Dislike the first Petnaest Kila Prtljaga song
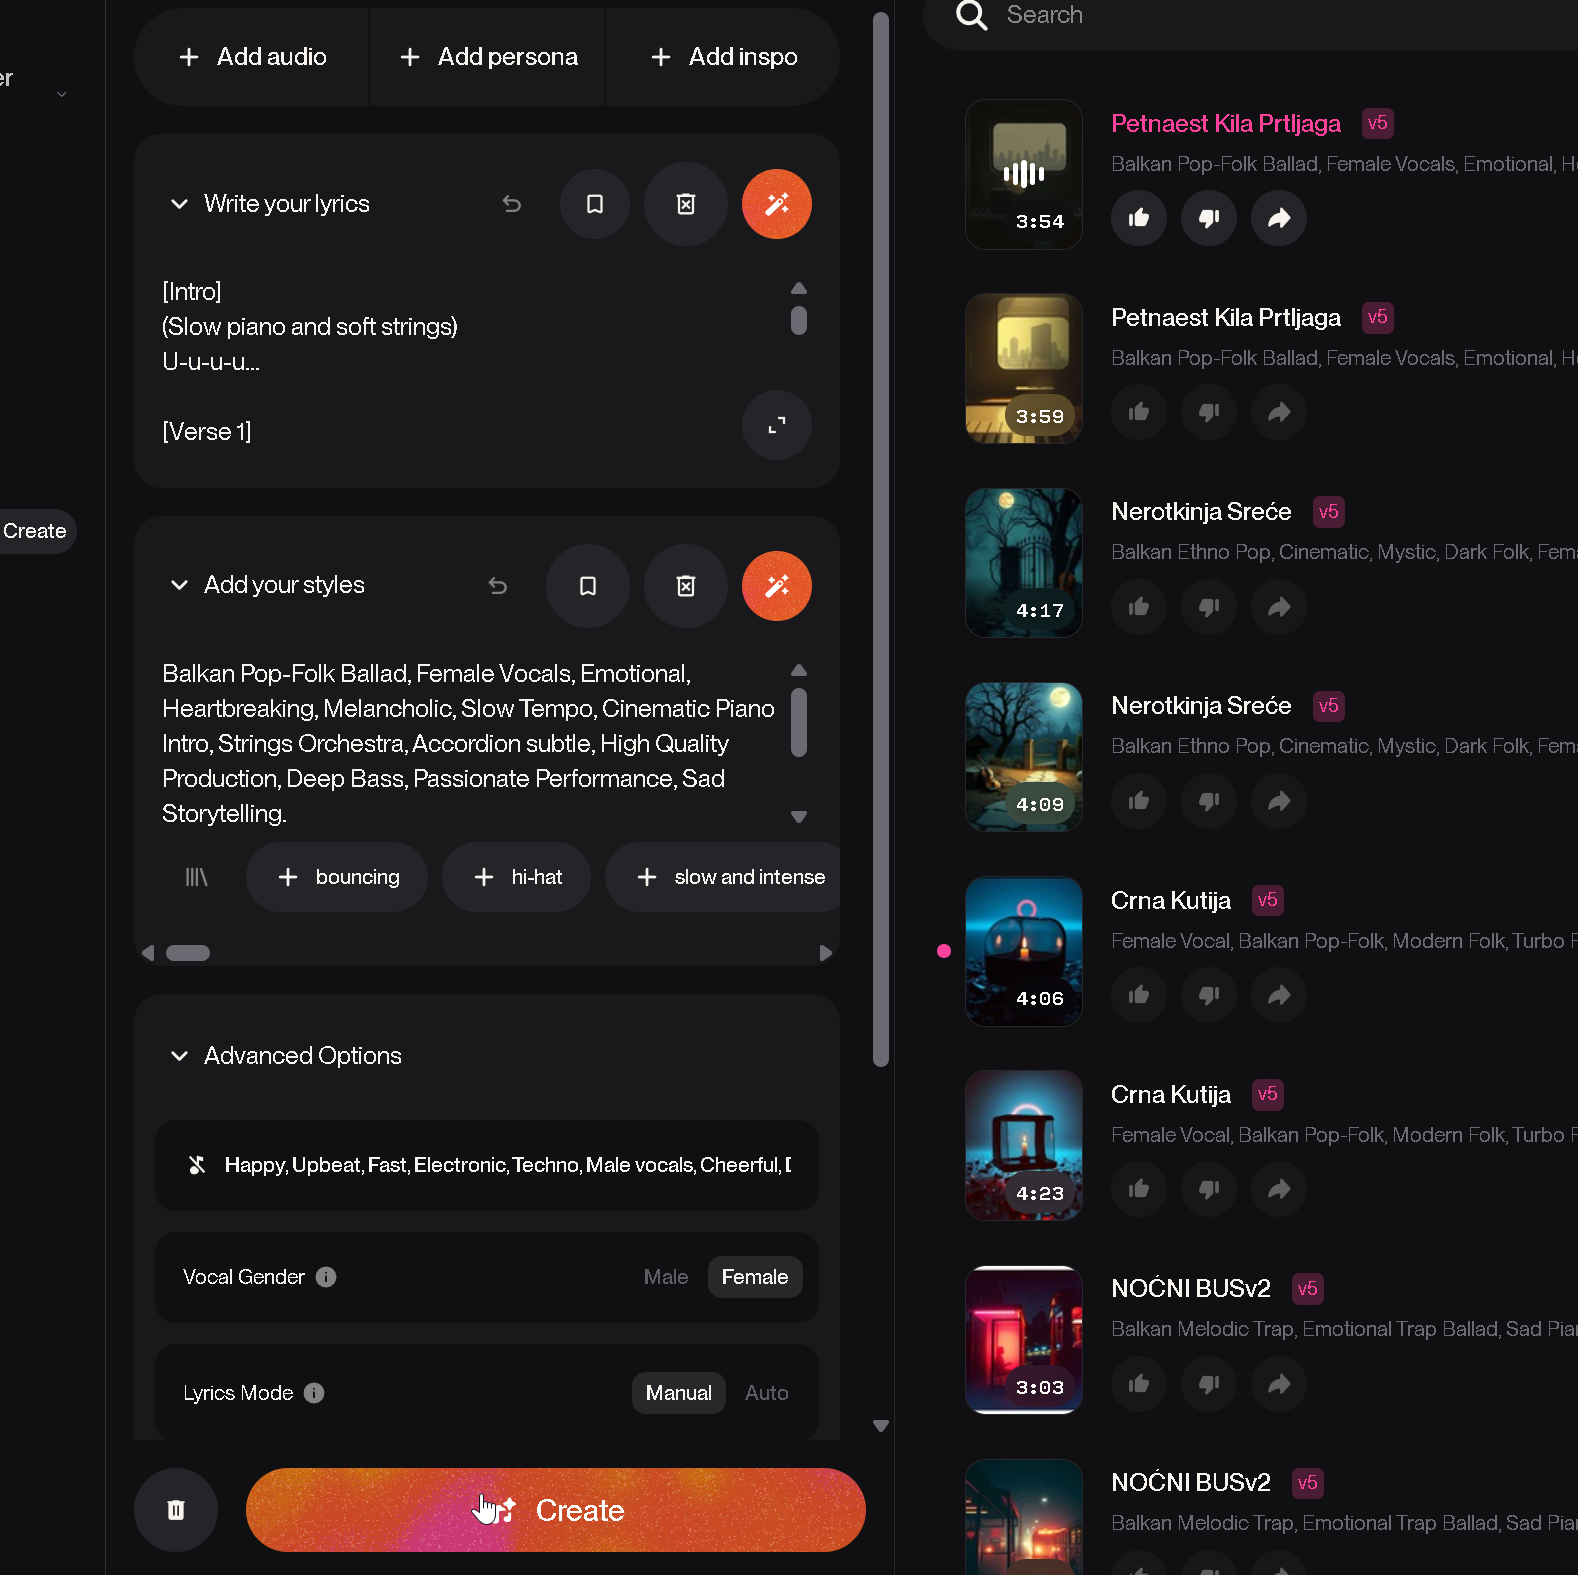Screen dimensions: 1578x1575 (x=1208, y=218)
